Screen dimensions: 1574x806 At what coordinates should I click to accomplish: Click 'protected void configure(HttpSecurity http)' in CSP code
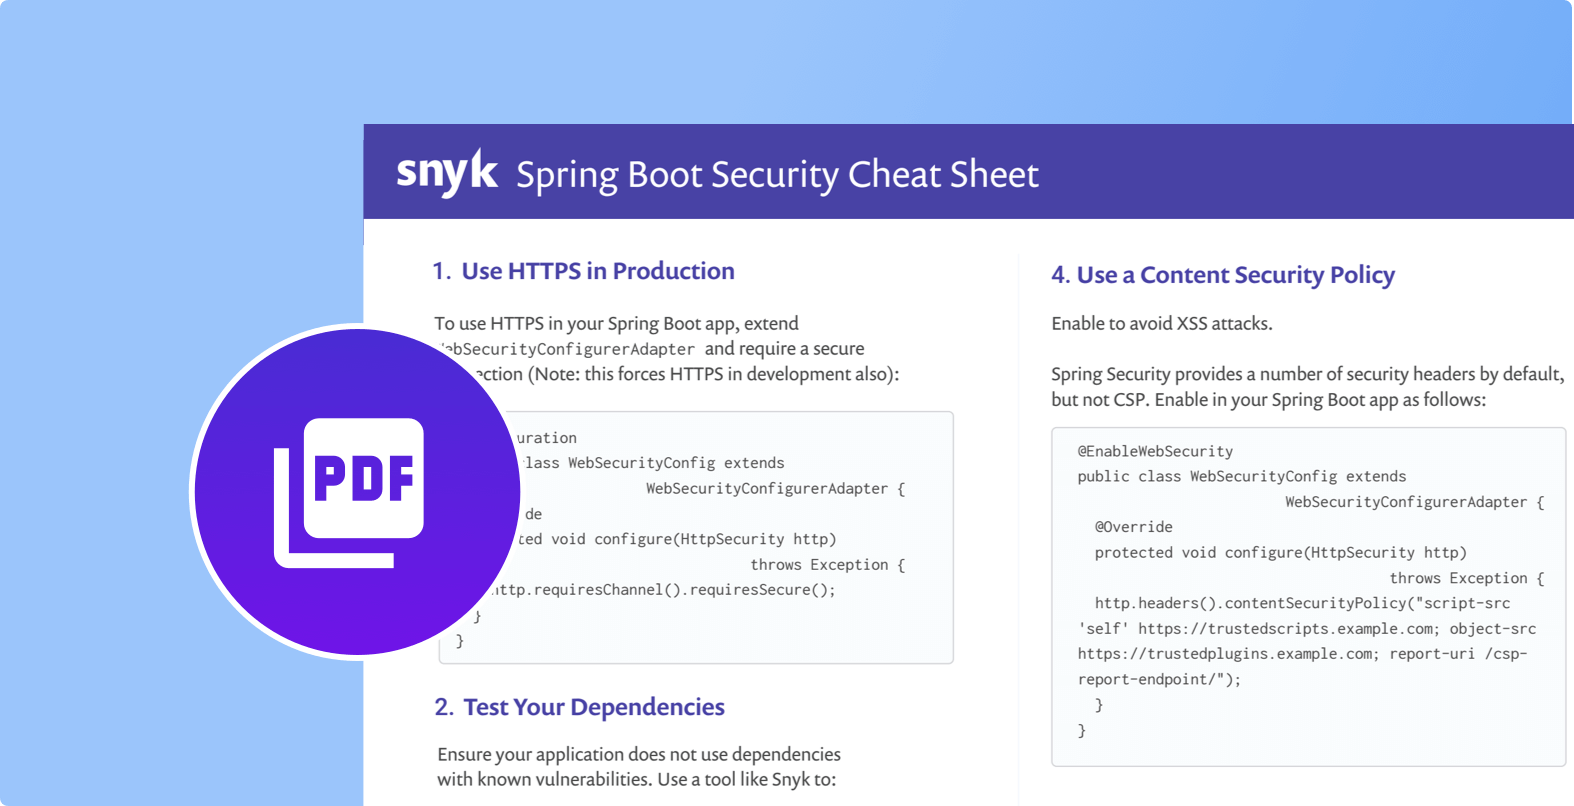1280,553
